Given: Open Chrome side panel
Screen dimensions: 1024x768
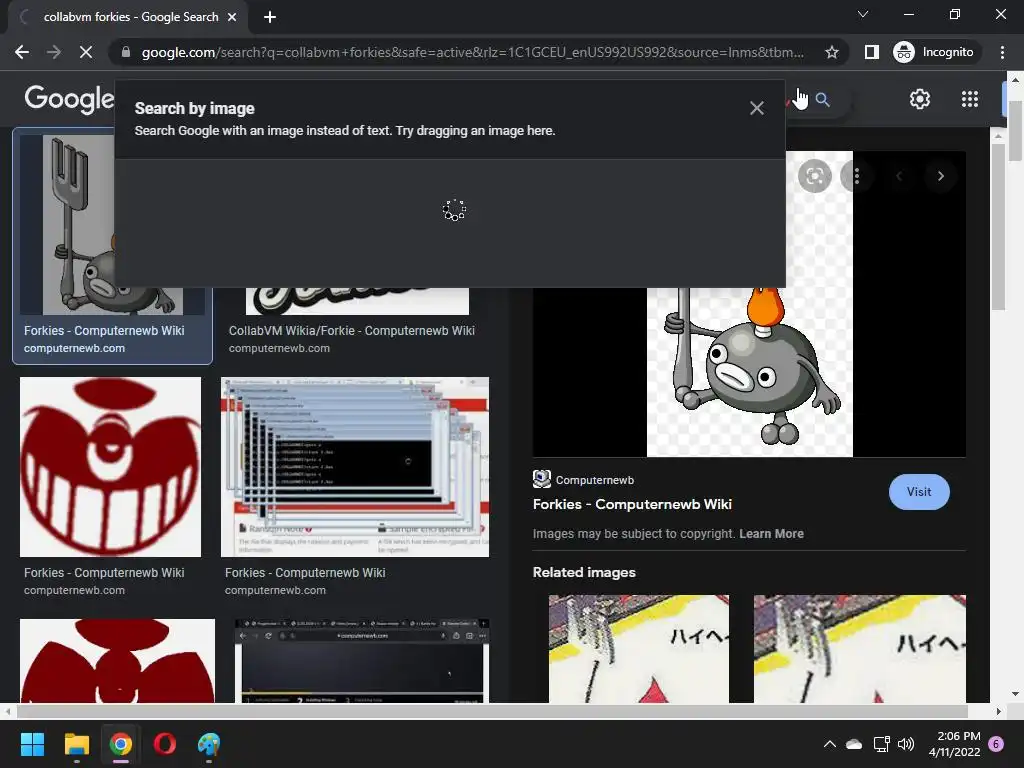Looking at the screenshot, I should click(x=872, y=52).
